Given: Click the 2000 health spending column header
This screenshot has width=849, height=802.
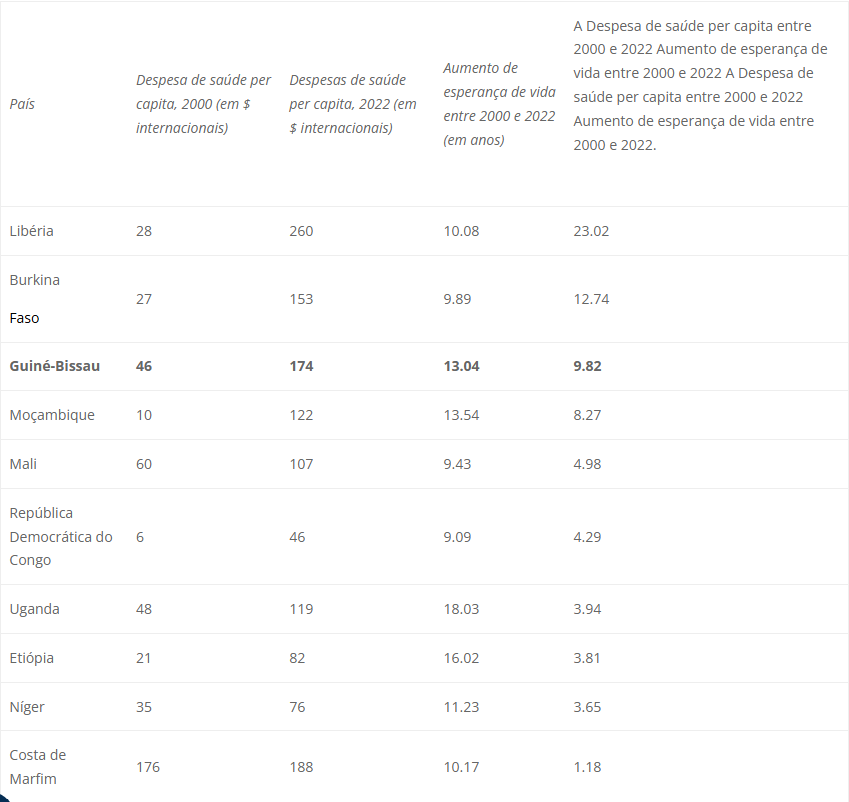Looking at the screenshot, I should (204, 104).
